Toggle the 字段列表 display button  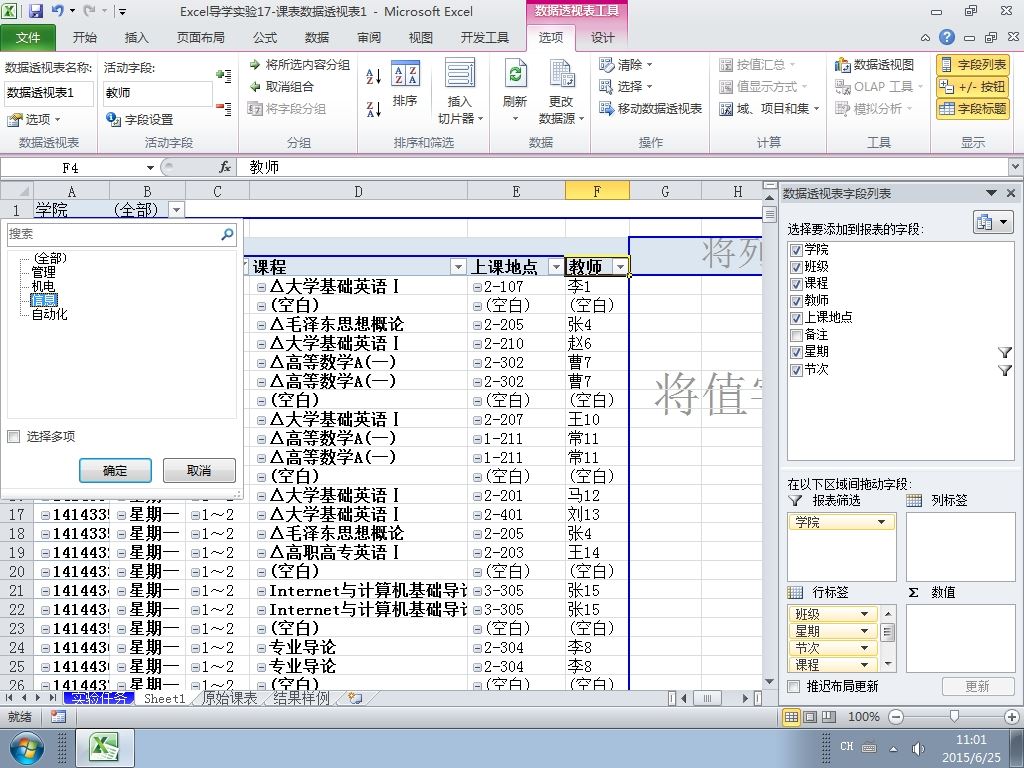tap(973, 65)
